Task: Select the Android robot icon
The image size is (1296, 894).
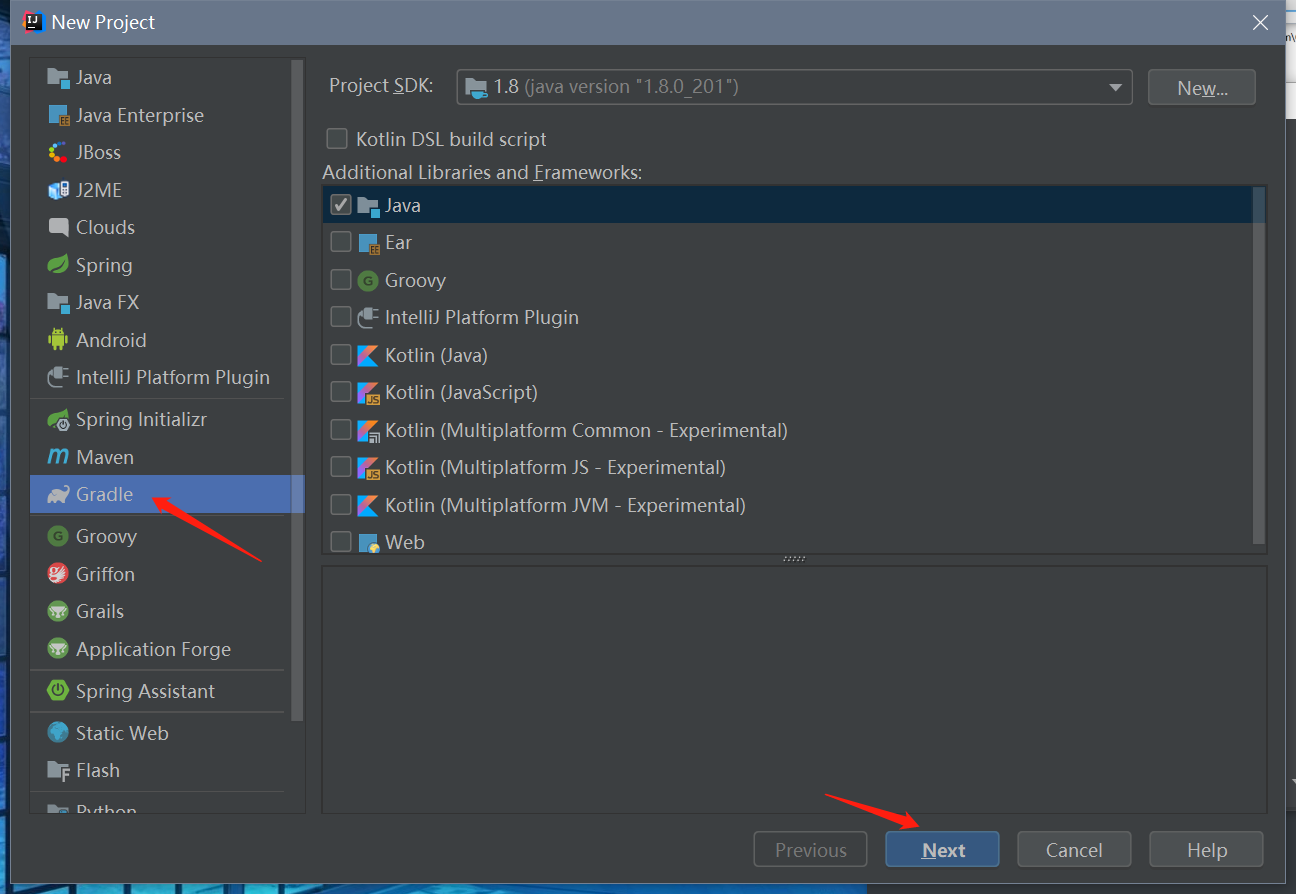Action: click(x=58, y=340)
